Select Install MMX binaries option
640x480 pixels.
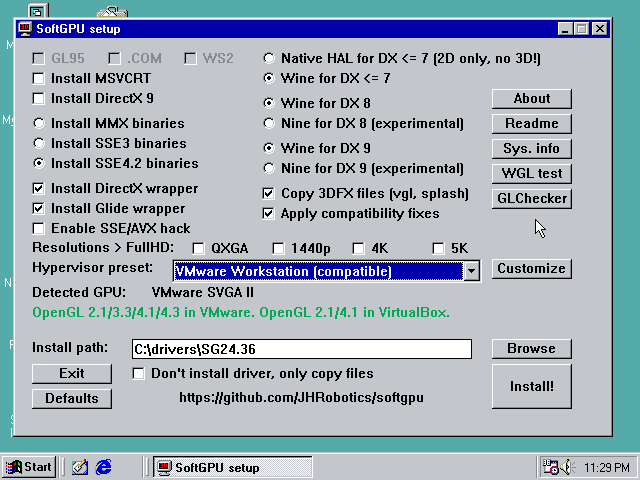39,123
